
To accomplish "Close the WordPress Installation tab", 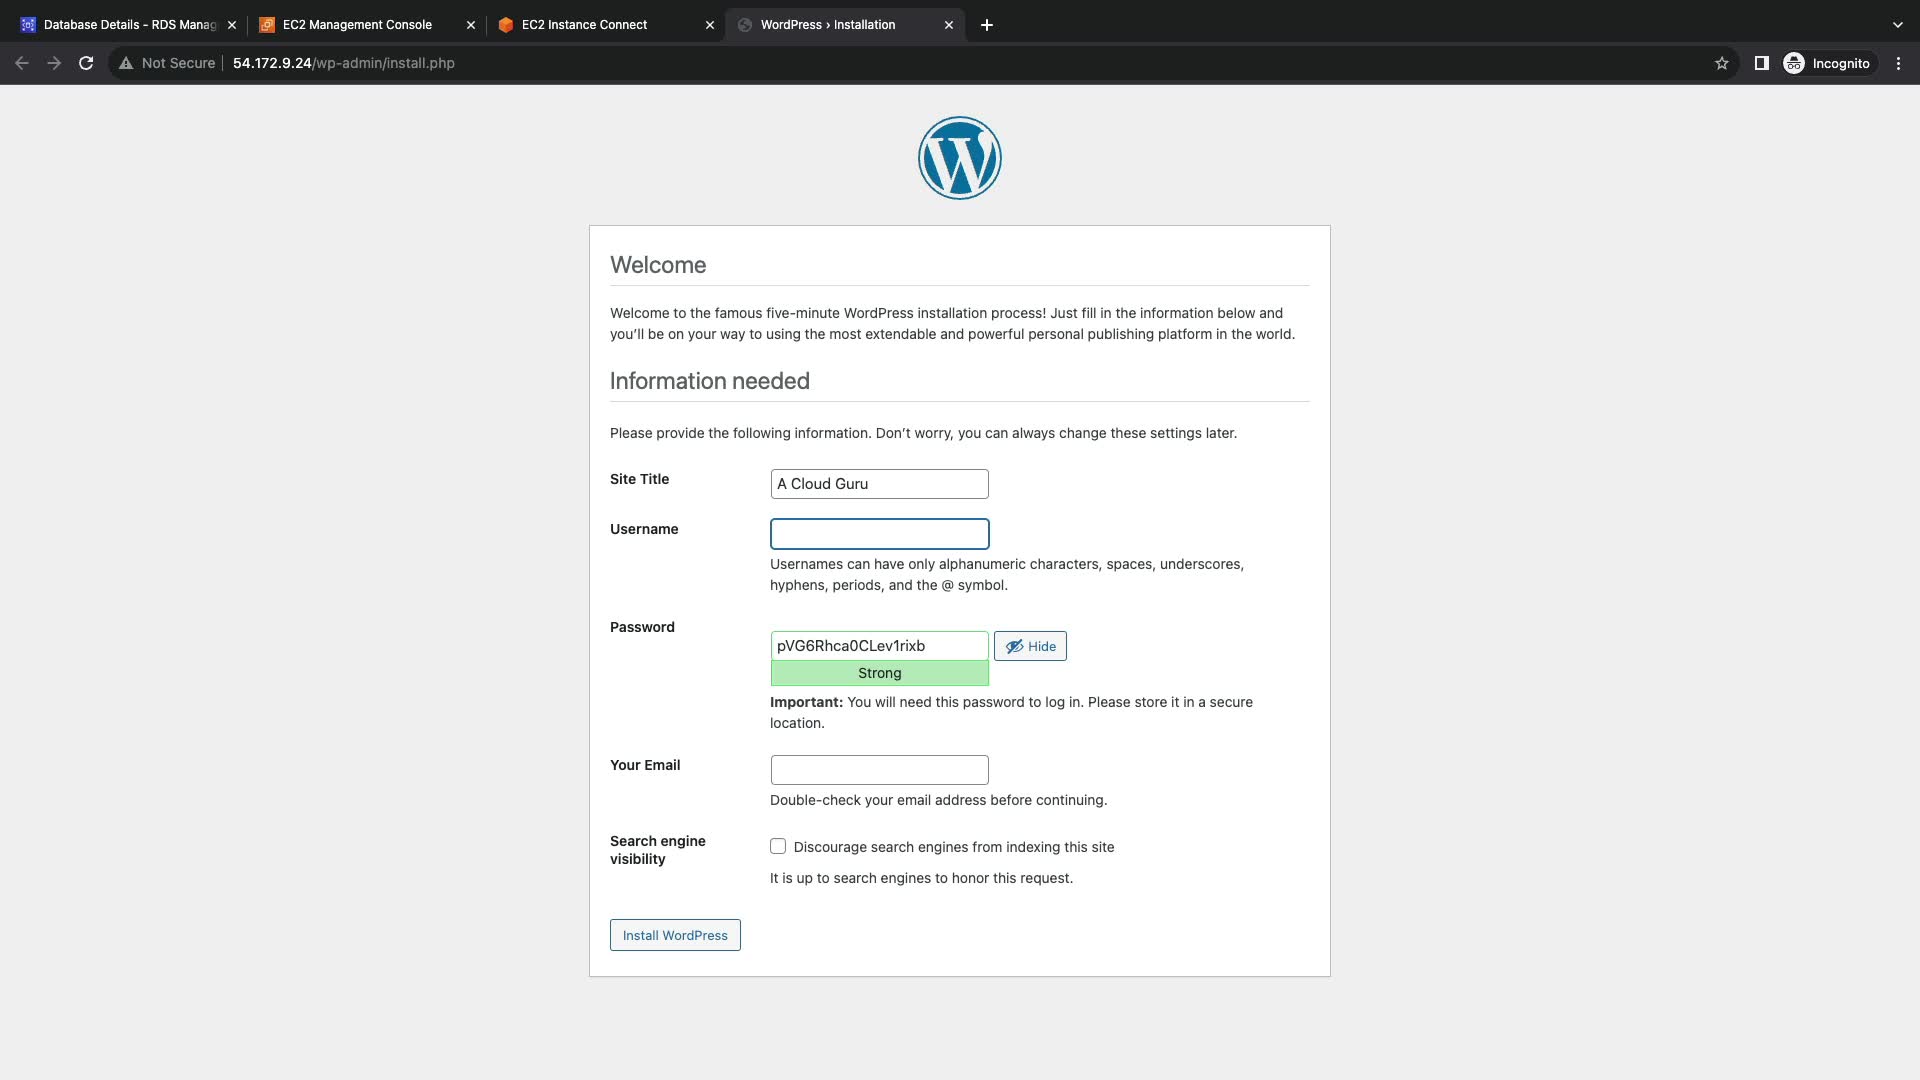I will coord(948,25).
